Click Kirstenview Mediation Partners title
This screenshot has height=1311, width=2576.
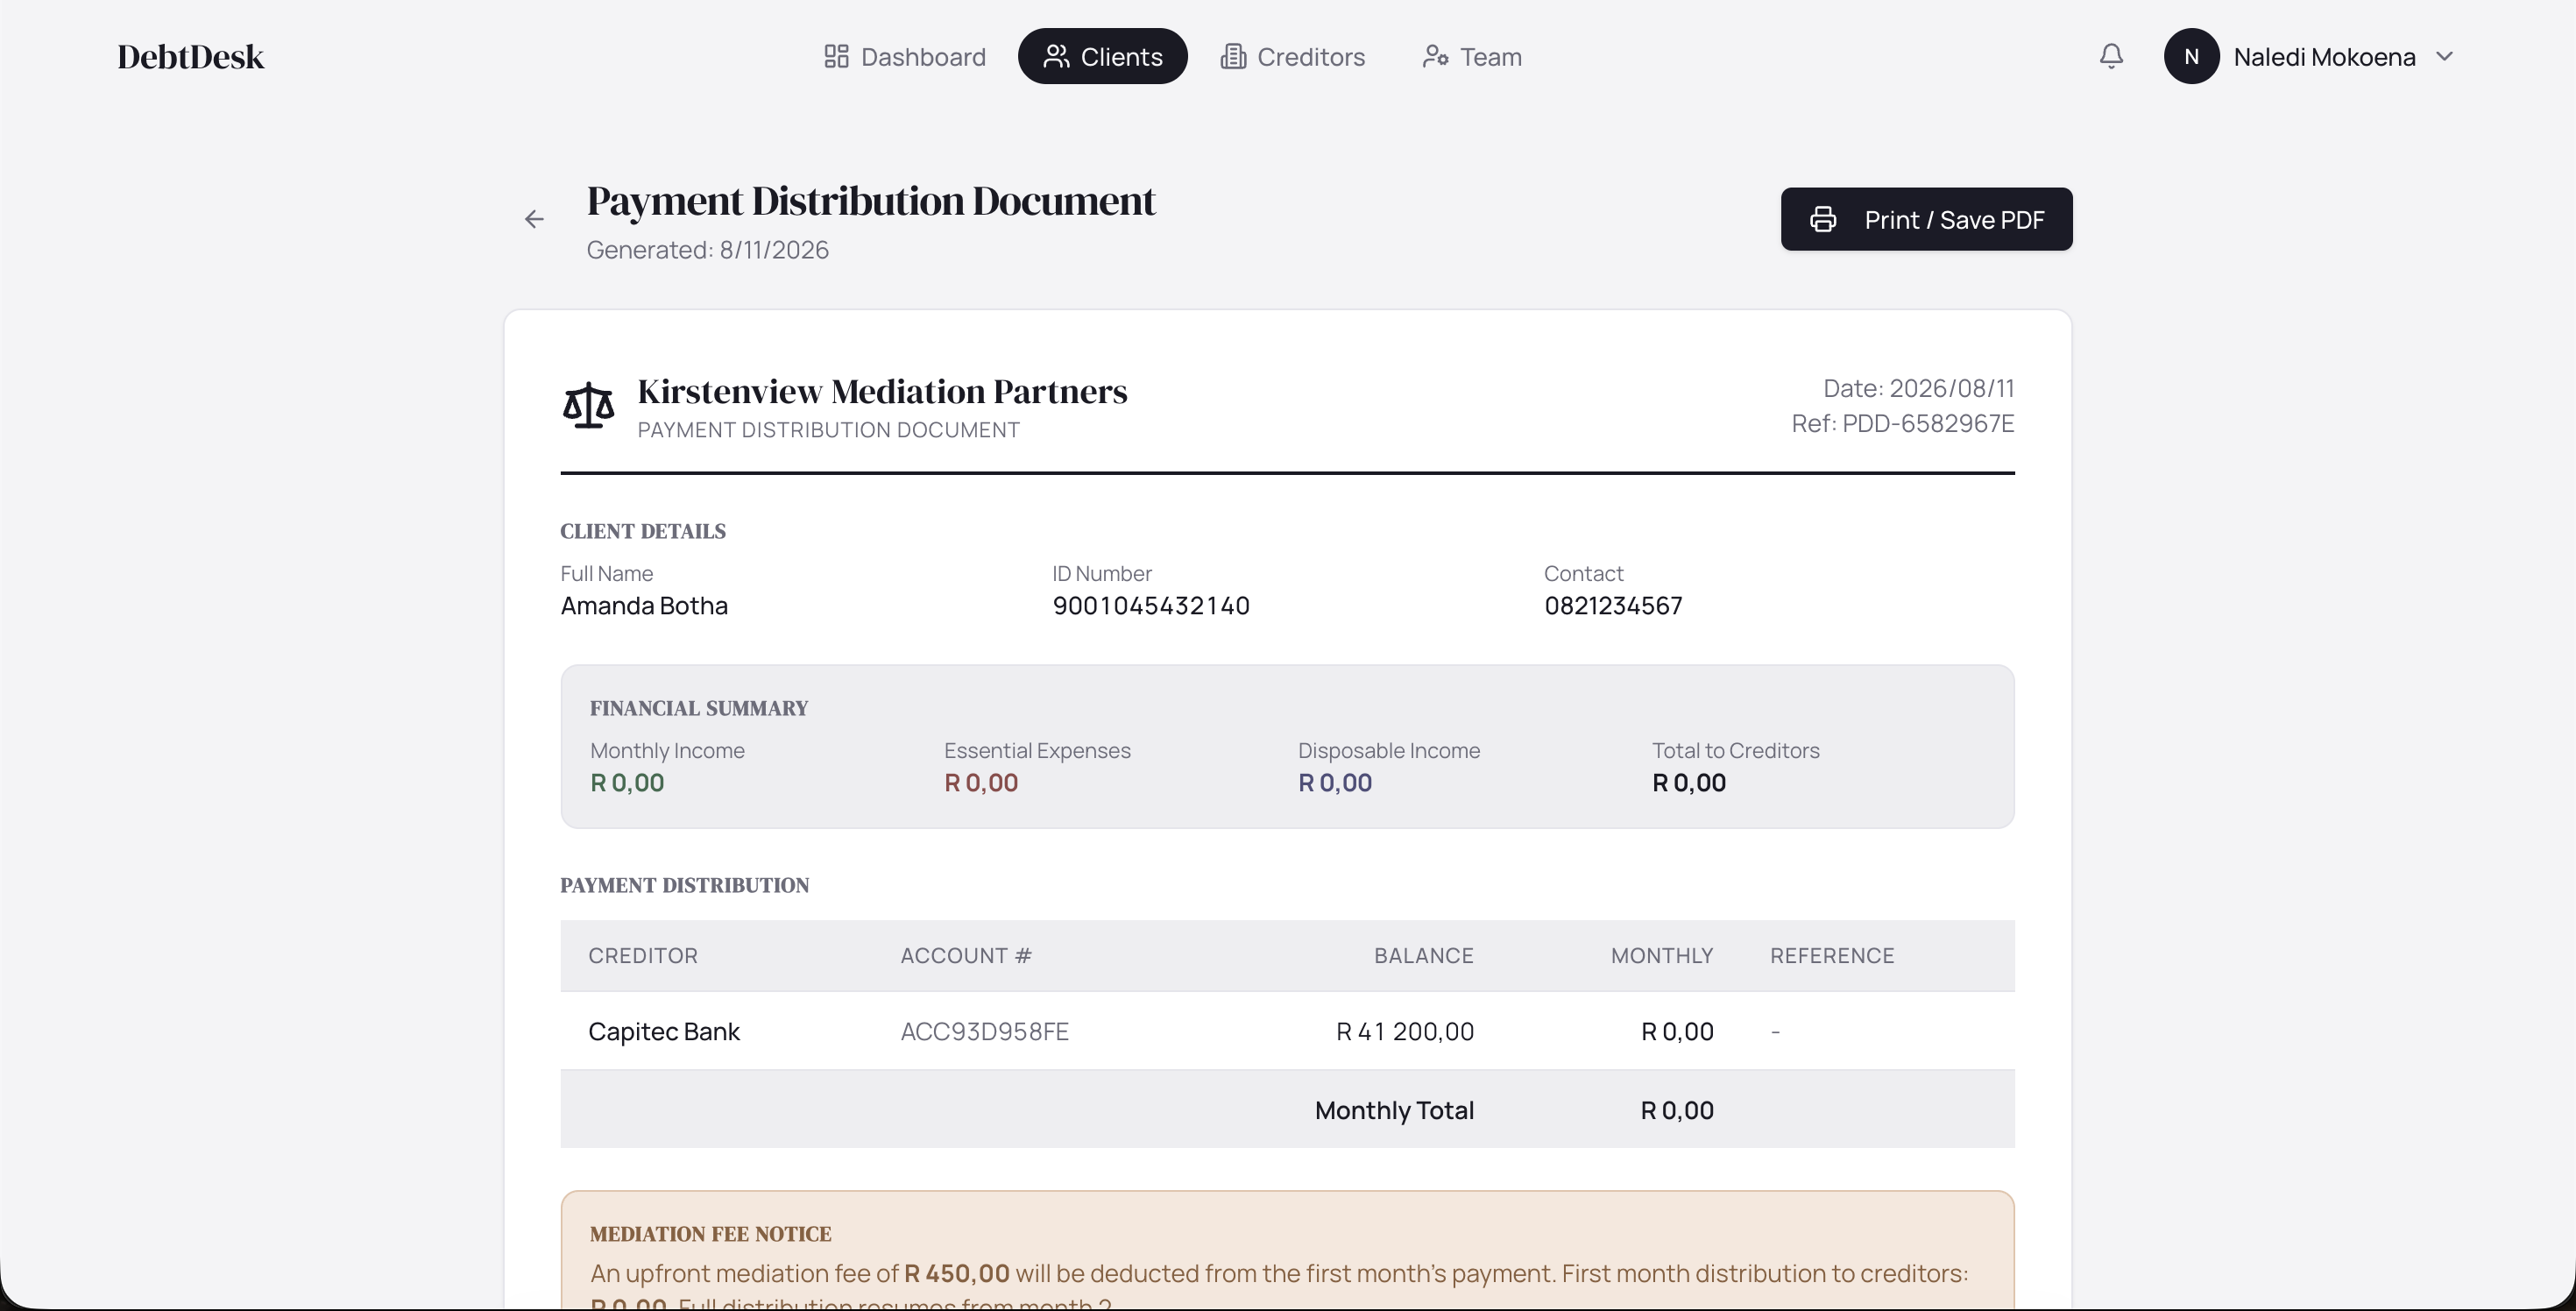pos(882,391)
